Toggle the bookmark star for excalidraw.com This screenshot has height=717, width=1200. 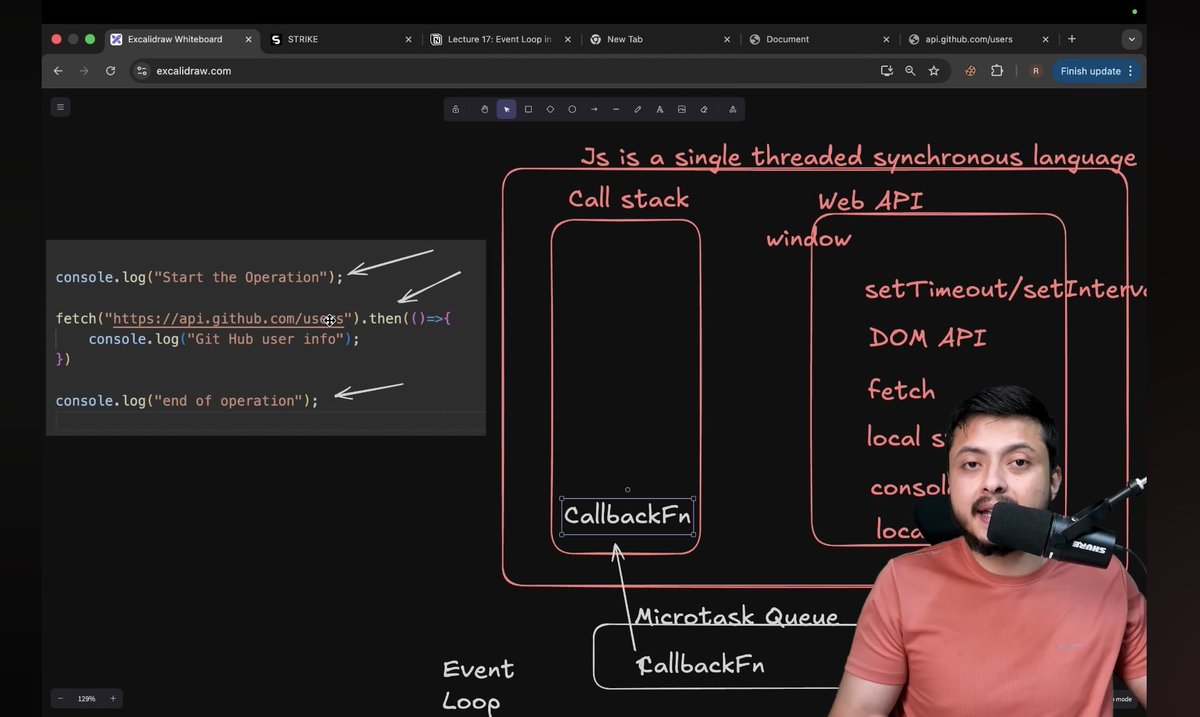point(933,71)
